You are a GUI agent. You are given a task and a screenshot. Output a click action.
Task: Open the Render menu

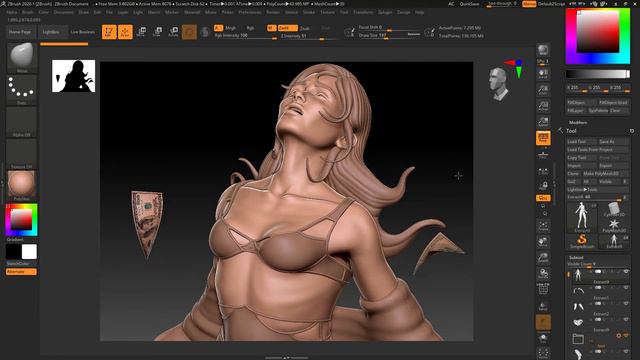(273, 12)
